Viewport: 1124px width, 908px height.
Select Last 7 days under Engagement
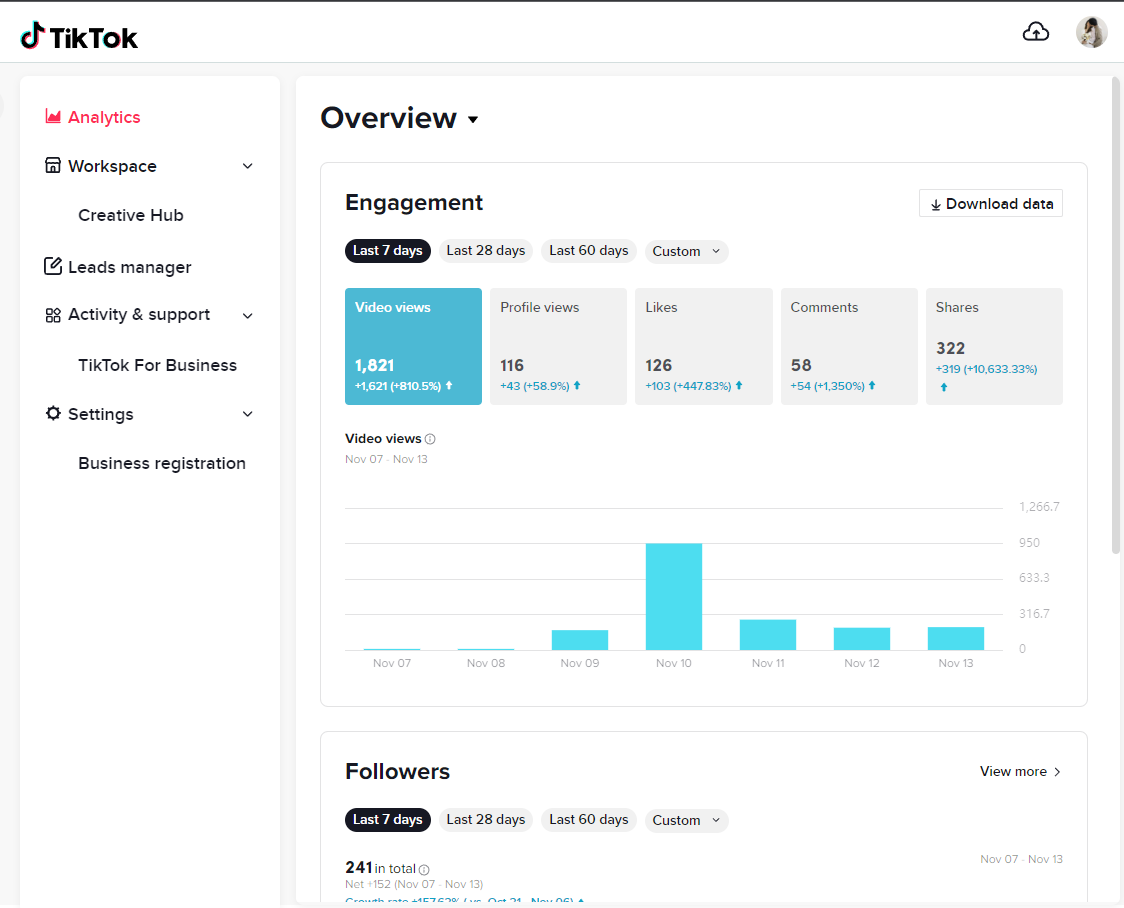tap(388, 251)
